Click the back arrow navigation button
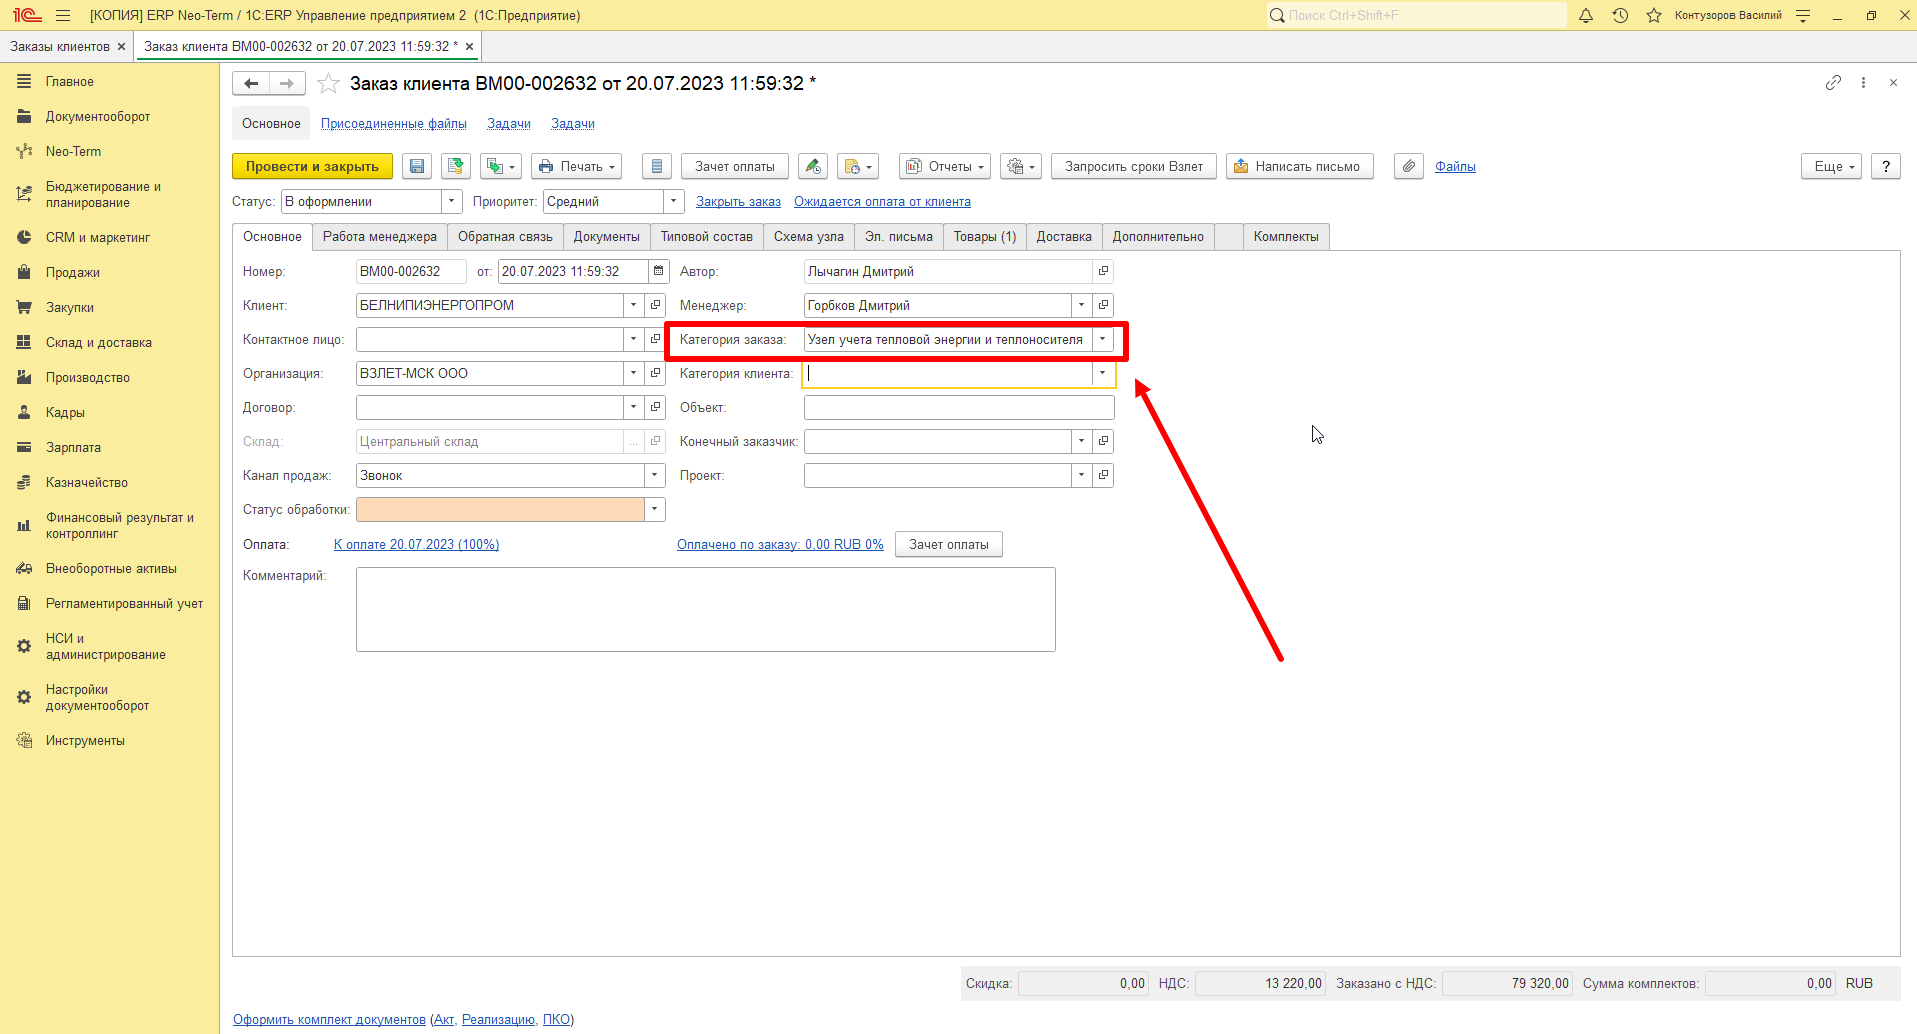Screen dimensions: 1917x1034 tap(251, 84)
